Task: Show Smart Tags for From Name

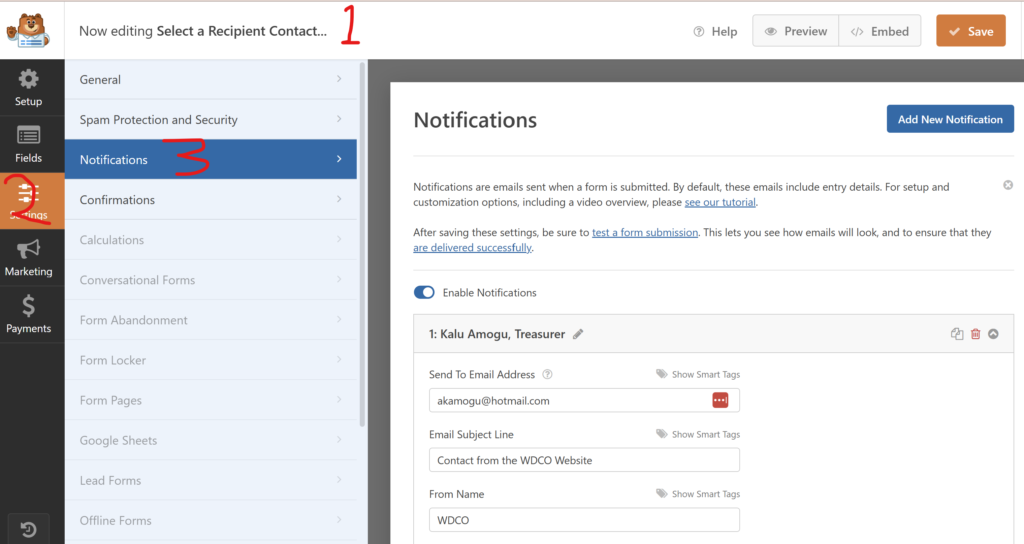Action: tap(698, 494)
